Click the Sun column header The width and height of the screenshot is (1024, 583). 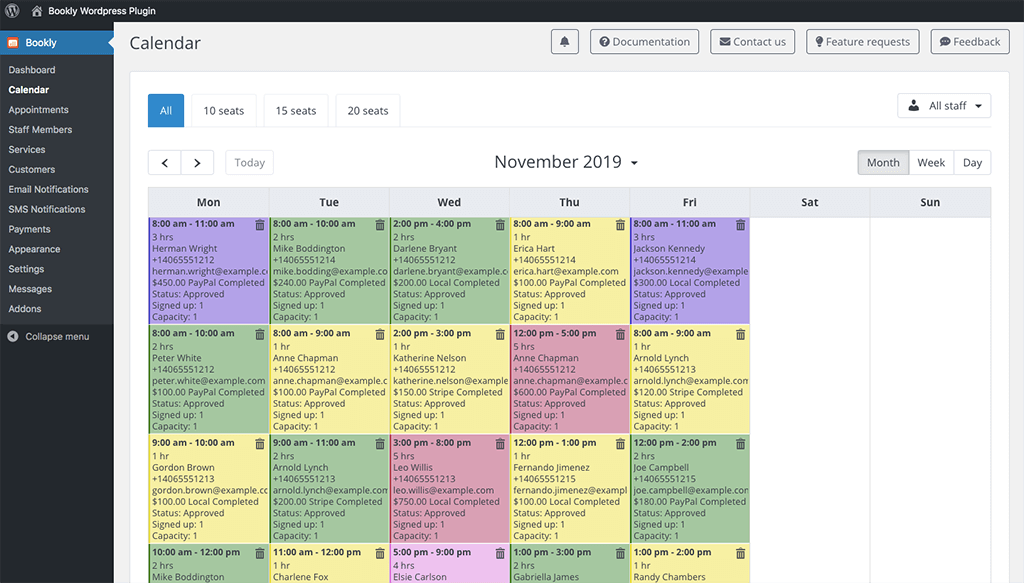[930, 202]
